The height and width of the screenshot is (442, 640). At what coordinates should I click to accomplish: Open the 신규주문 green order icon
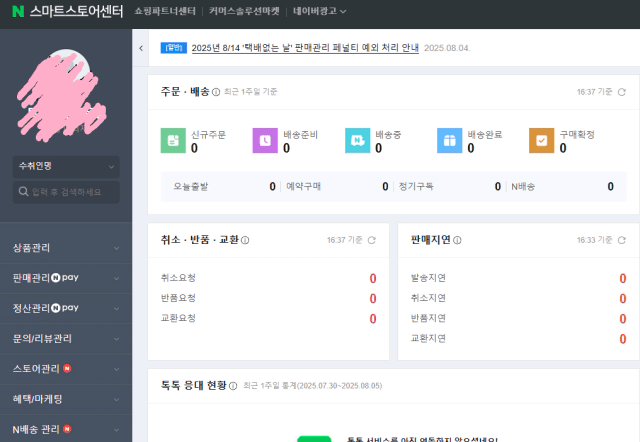[173, 140]
